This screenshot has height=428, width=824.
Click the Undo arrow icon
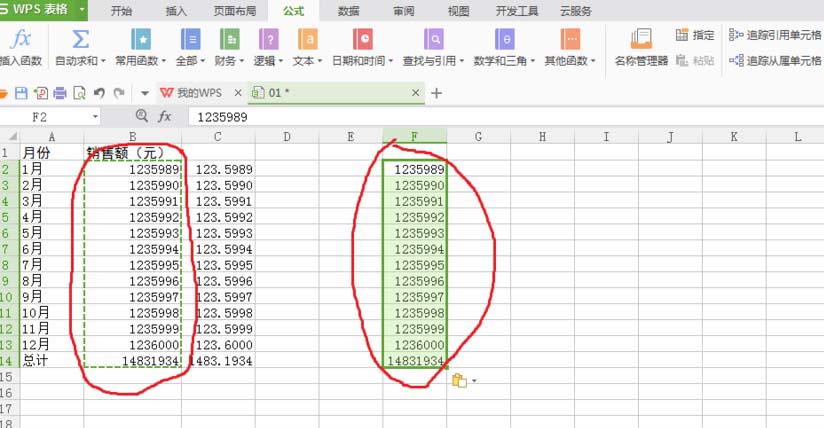(x=99, y=93)
